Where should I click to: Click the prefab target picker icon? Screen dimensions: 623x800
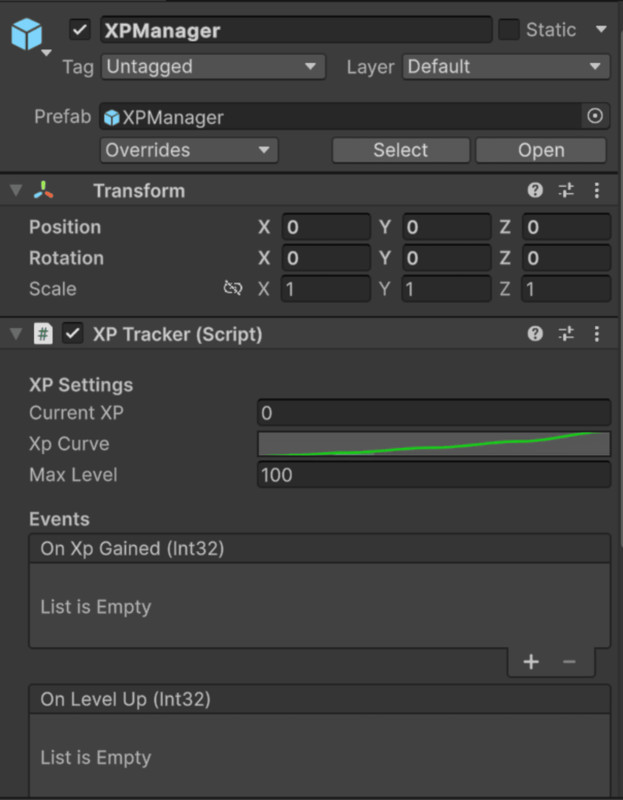pos(595,116)
